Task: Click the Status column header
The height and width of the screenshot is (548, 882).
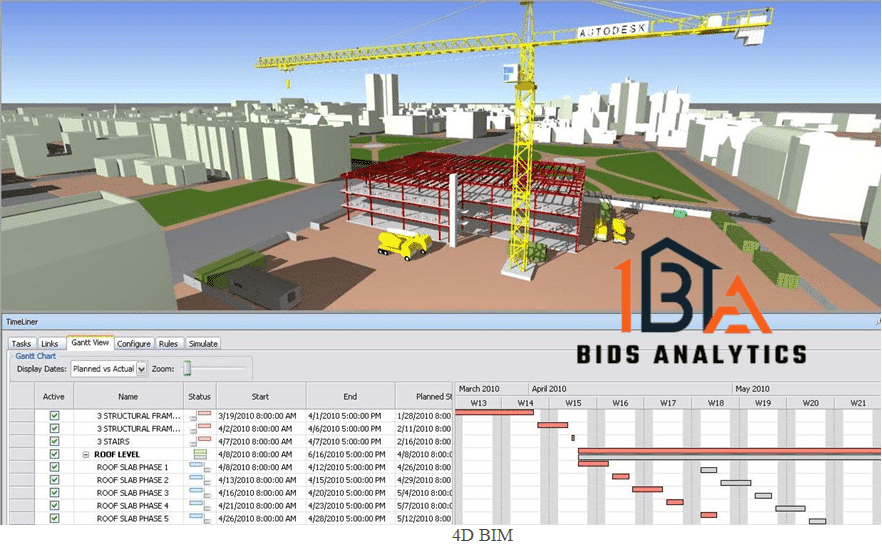Action: click(200, 397)
